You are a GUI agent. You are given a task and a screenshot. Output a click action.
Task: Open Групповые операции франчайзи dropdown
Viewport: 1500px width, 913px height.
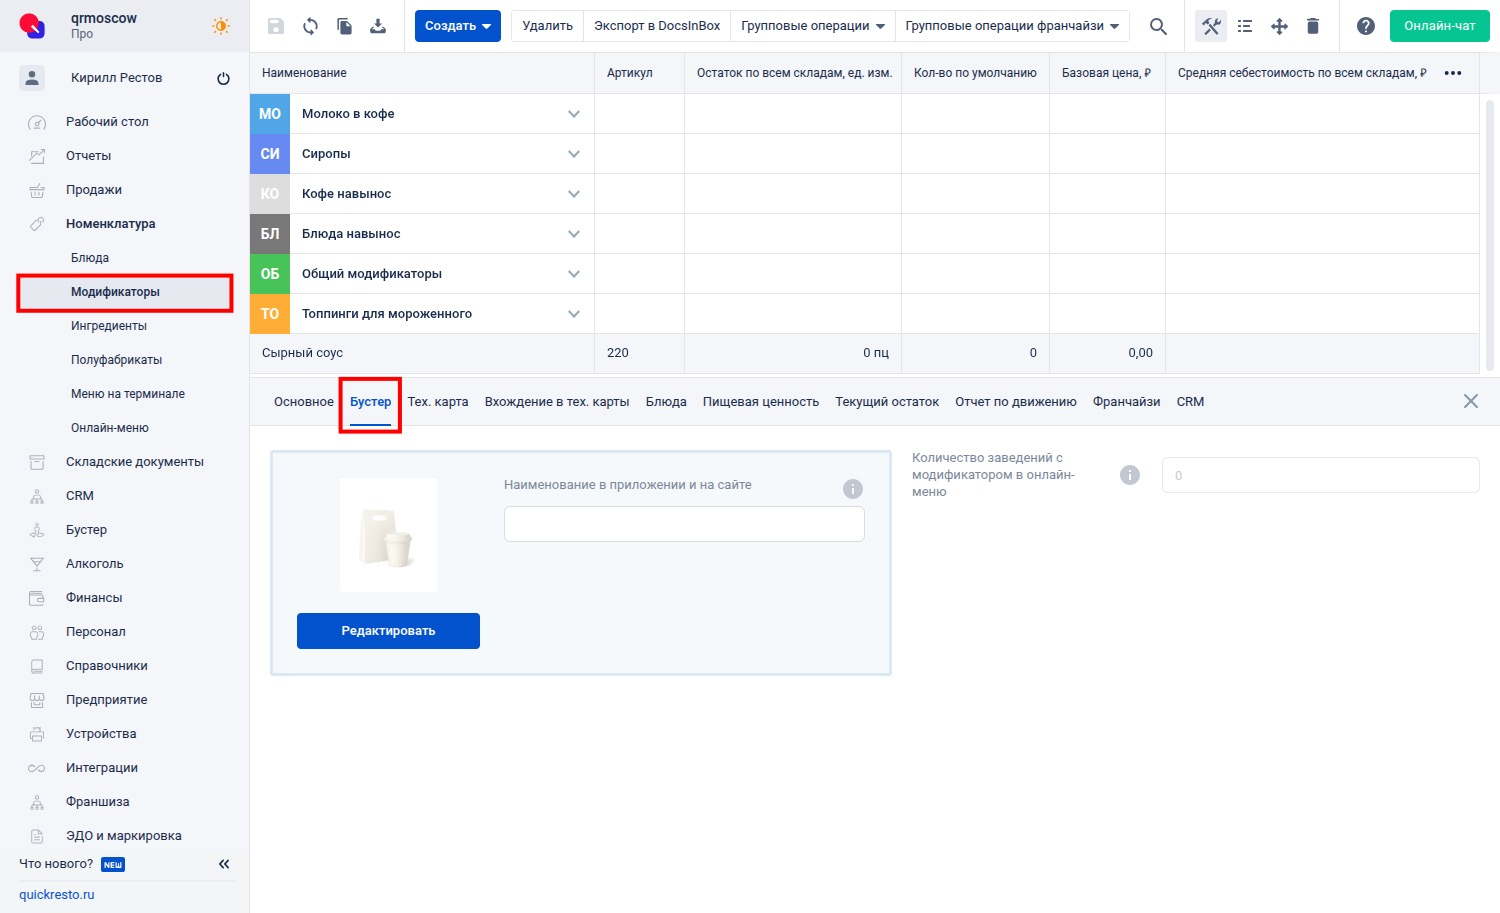[1012, 26]
